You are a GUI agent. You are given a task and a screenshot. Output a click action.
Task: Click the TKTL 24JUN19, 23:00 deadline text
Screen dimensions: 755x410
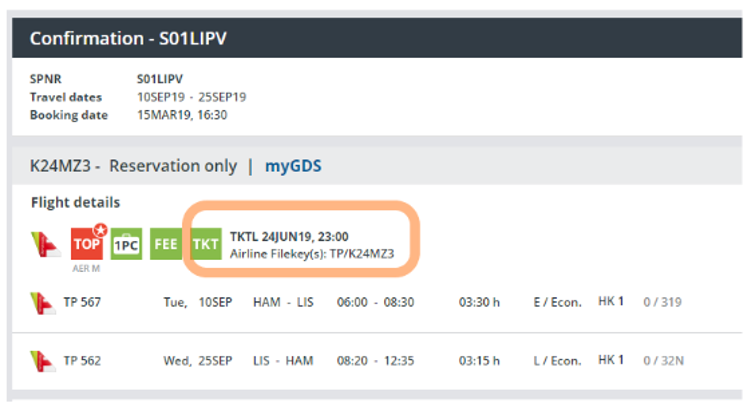tap(288, 237)
